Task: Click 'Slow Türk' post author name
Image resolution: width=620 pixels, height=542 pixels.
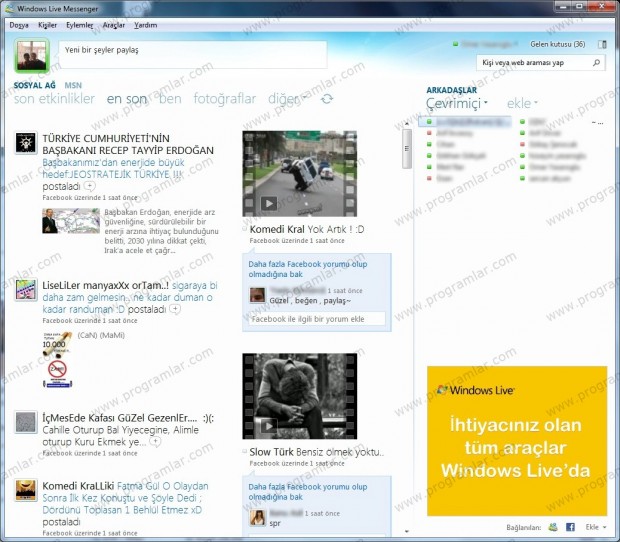Action: [271, 452]
